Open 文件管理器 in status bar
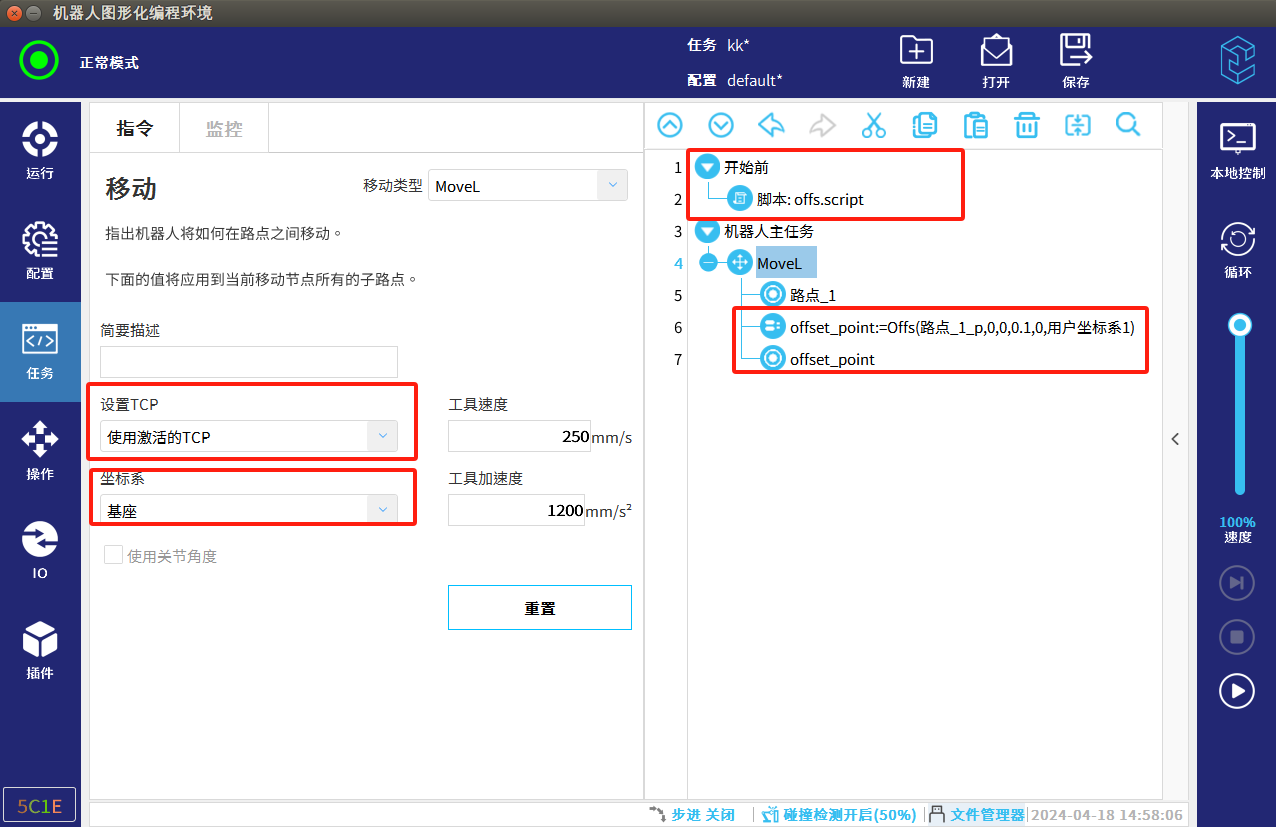The height and width of the screenshot is (827, 1276). pyautogui.click(x=977, y=815)
